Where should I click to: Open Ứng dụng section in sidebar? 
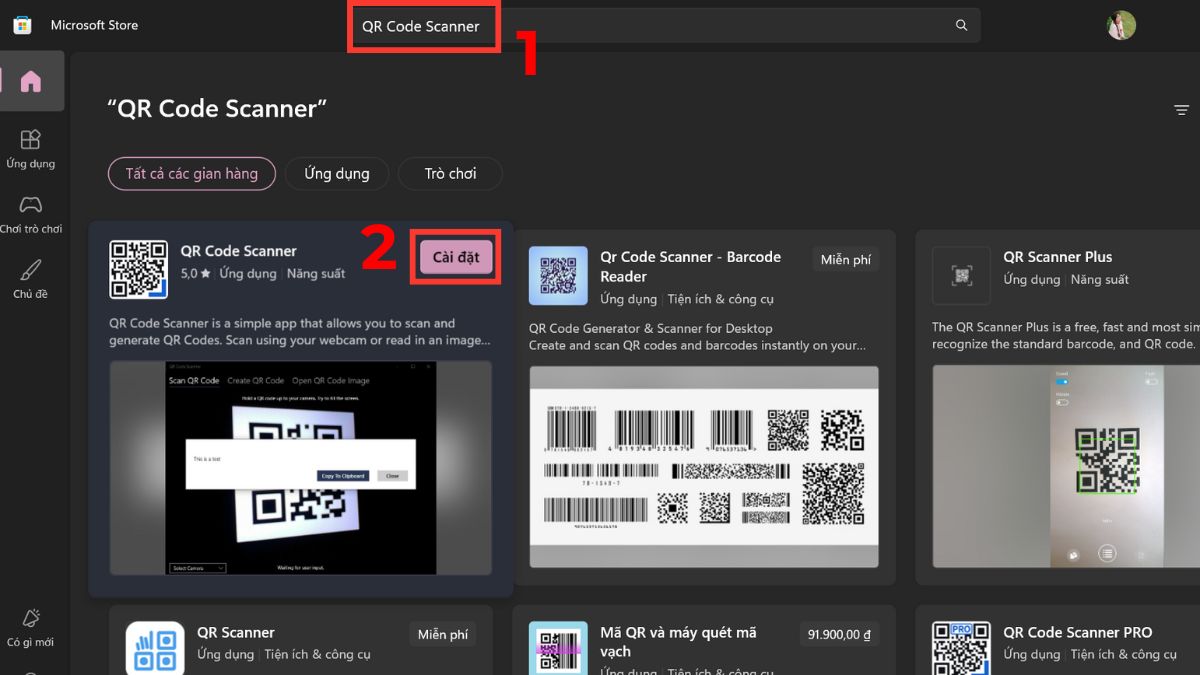coord(31,148)
